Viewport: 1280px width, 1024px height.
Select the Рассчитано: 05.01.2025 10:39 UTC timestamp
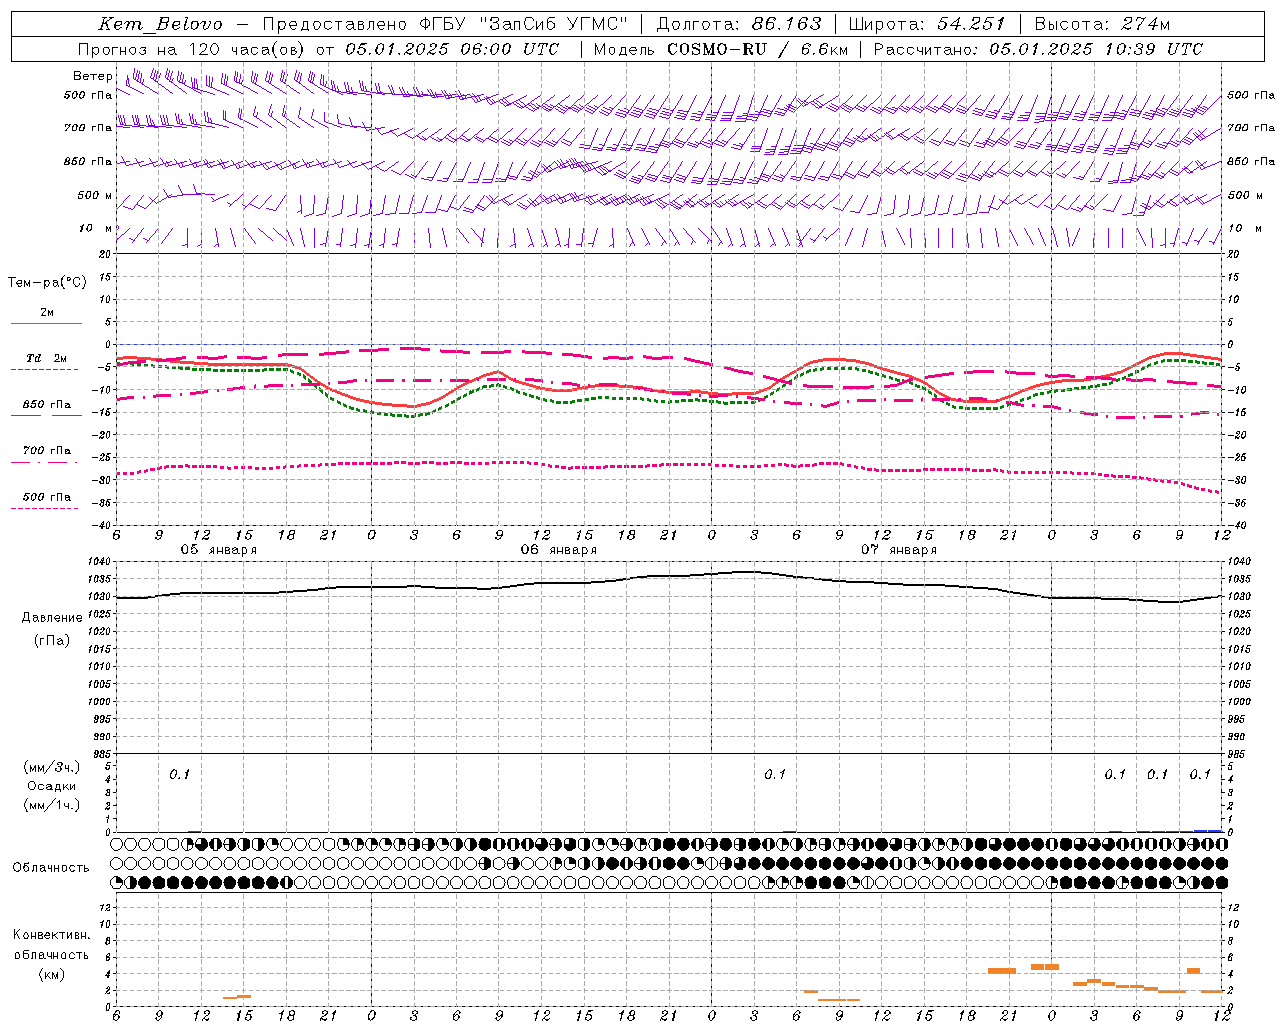(1038, 49)
